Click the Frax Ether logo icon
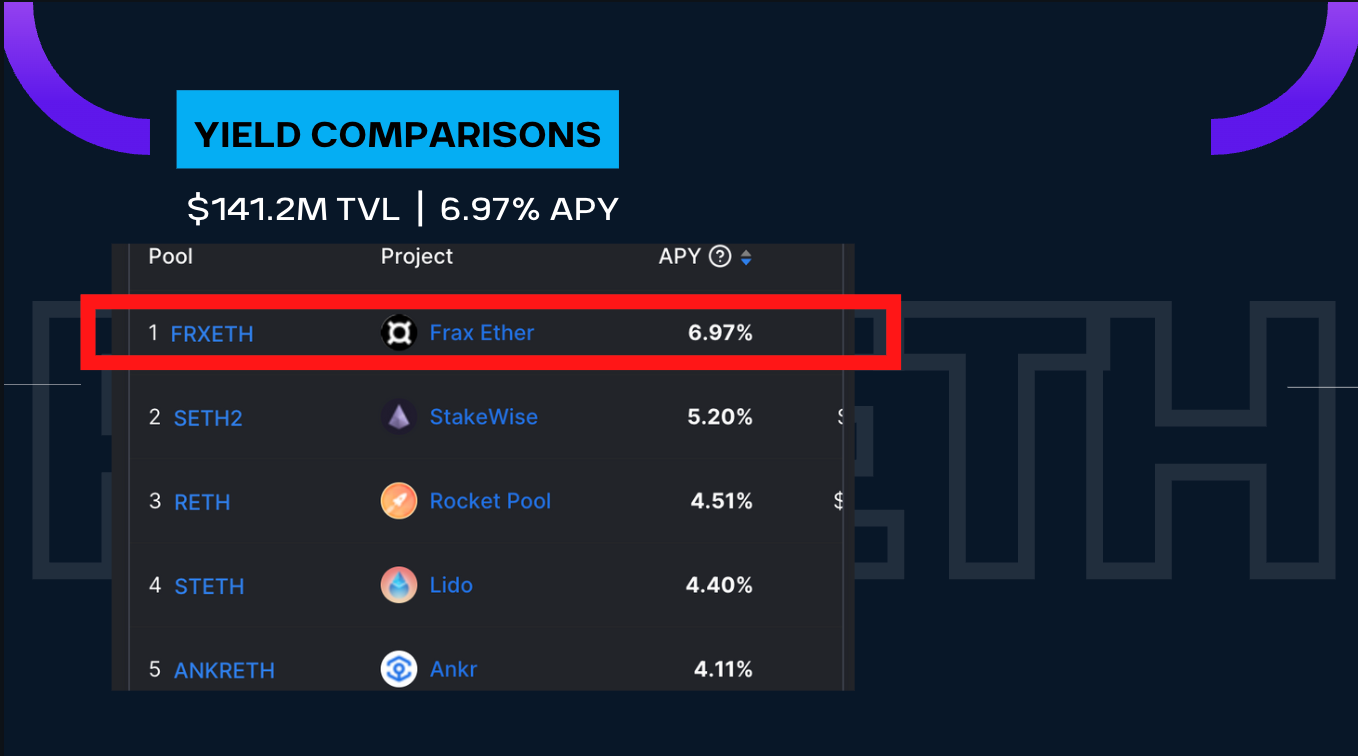This screenshot has height=756, width=1358. click(398, 333)
